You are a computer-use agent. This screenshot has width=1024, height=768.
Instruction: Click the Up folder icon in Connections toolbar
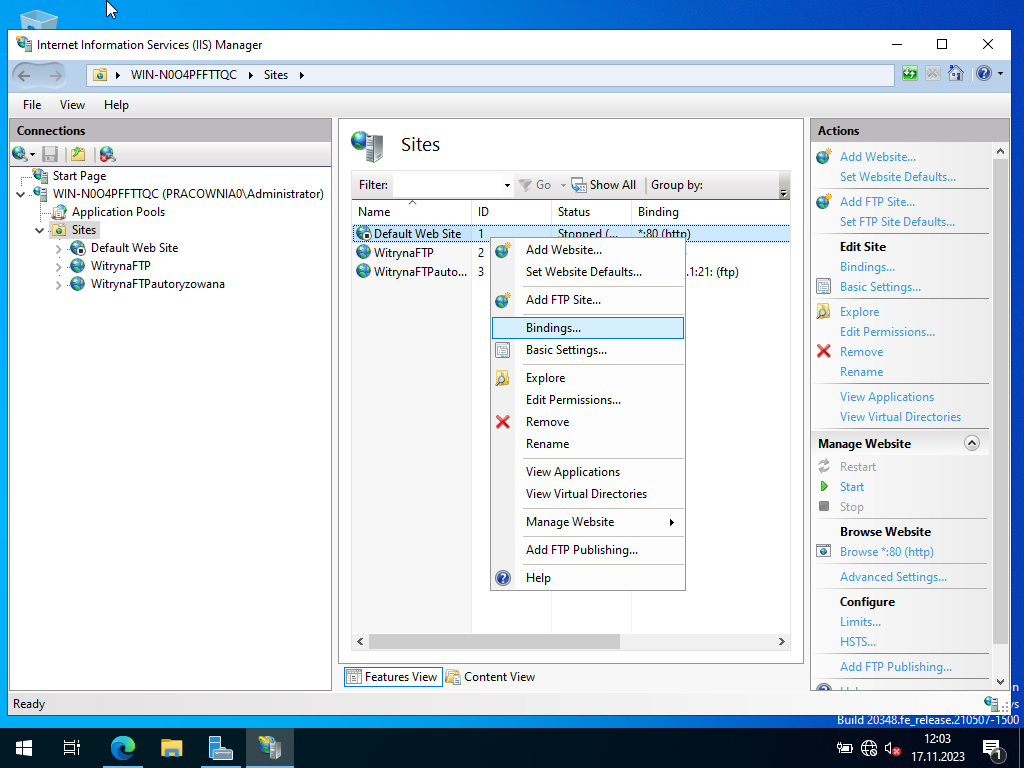(x=78, y=154)
